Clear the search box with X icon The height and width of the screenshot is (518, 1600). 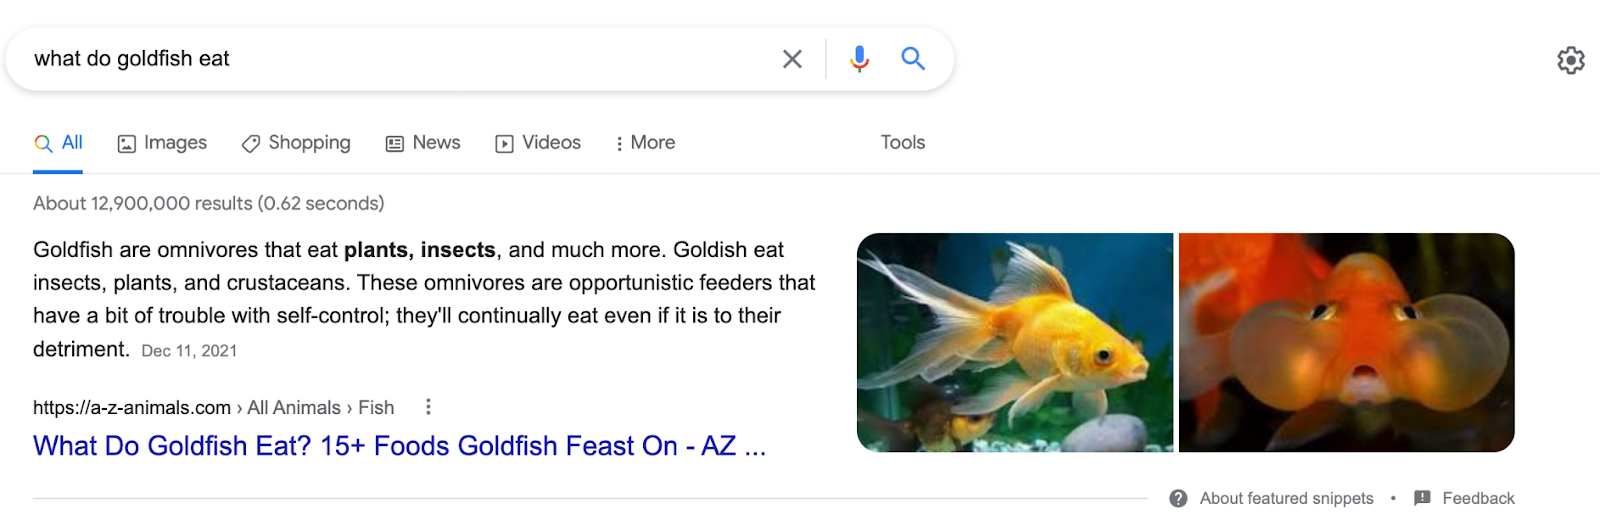[x=792, y=59]
